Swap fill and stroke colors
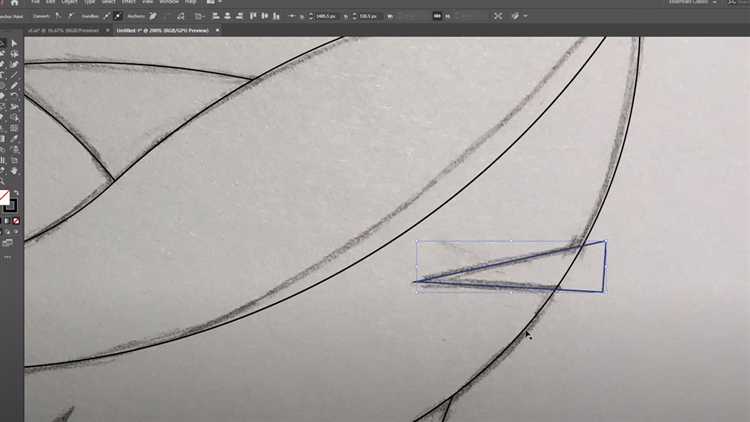Viewport: 750px width, 422px height. click(x=16, y=193)
